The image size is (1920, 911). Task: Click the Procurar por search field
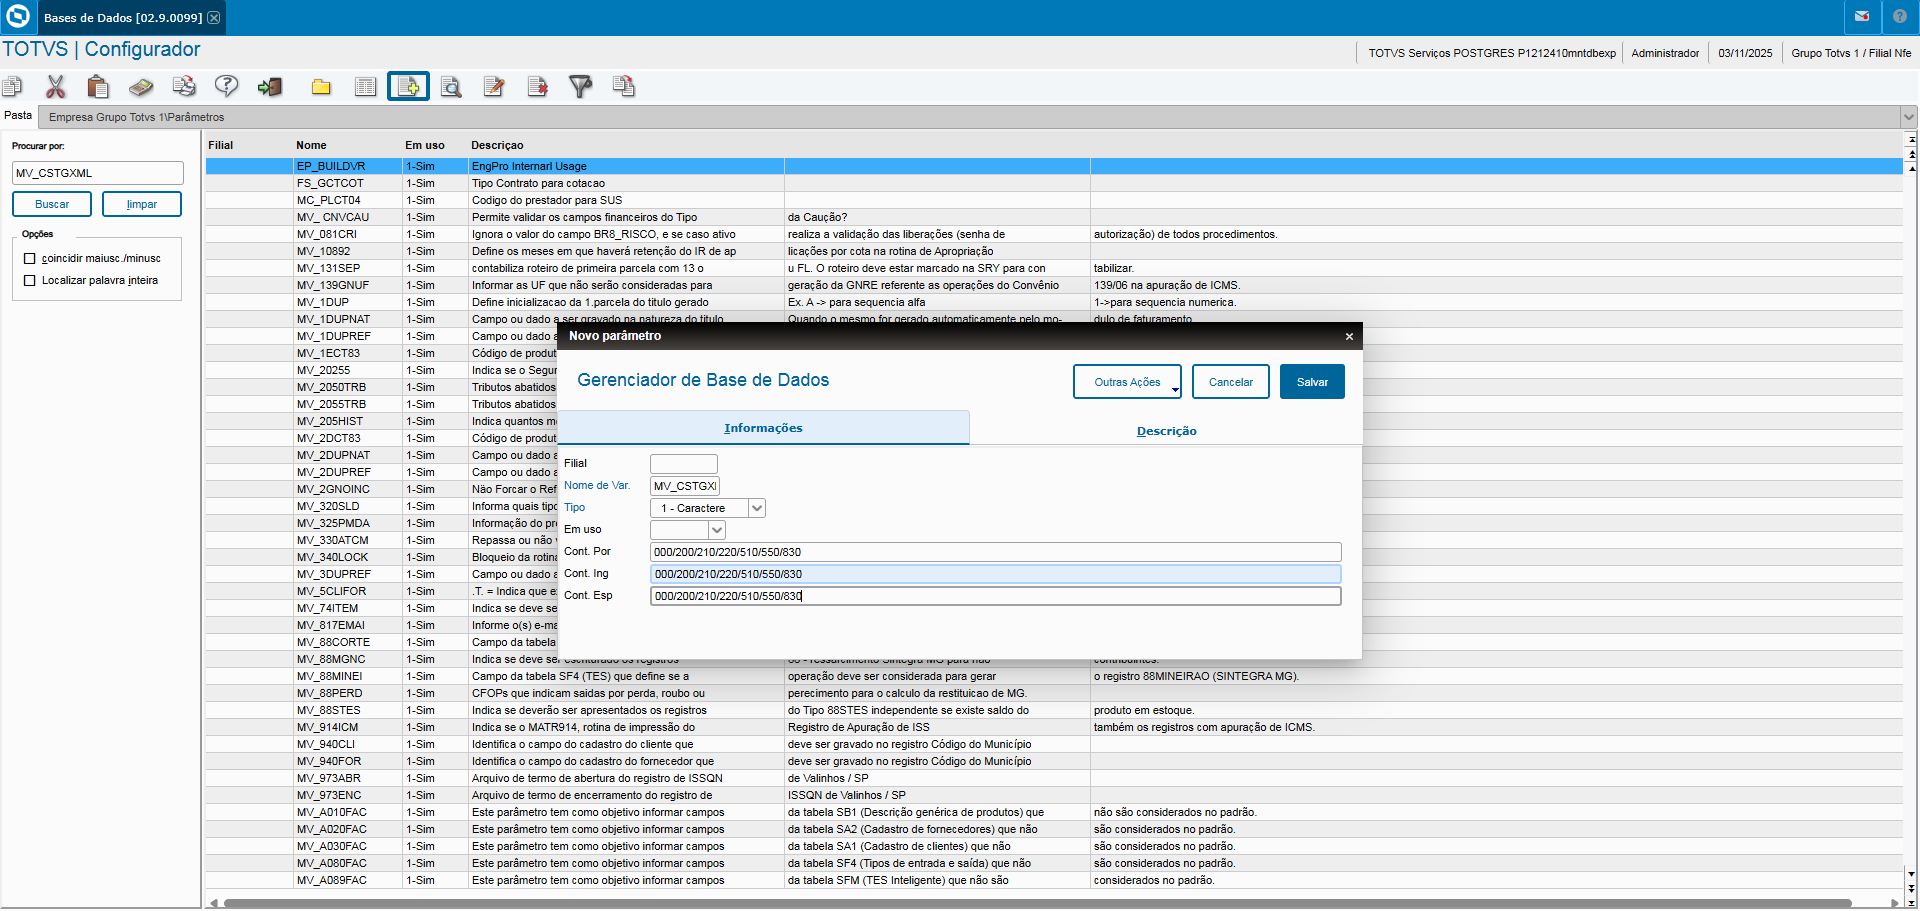(x=98, y=173)
